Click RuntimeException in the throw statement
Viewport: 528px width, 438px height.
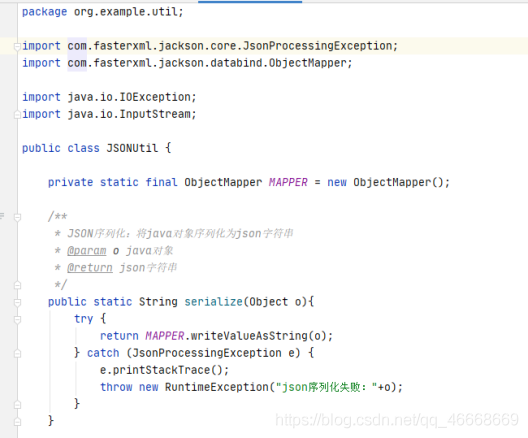217,387
